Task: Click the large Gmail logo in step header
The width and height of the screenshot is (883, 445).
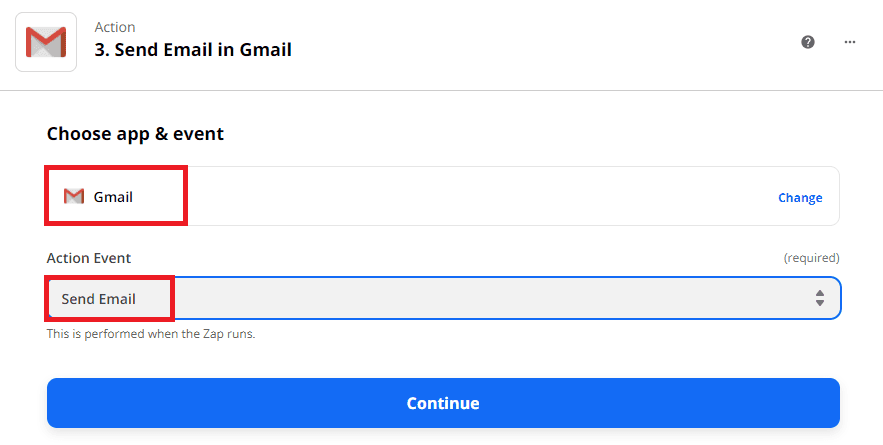Action: pyautogui.click(x=46, y=42)
